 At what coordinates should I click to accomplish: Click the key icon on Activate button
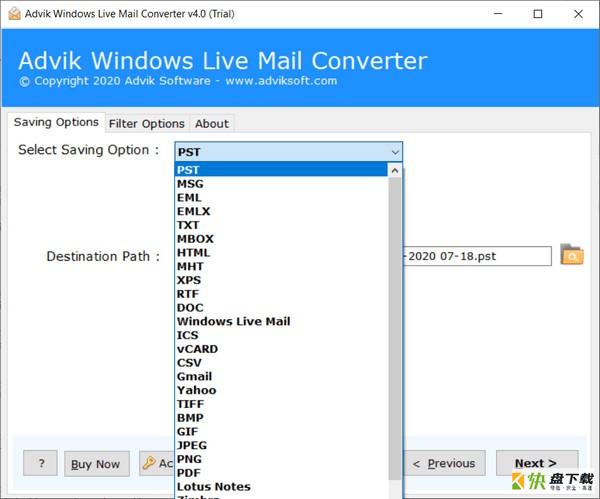click(149, 463)
